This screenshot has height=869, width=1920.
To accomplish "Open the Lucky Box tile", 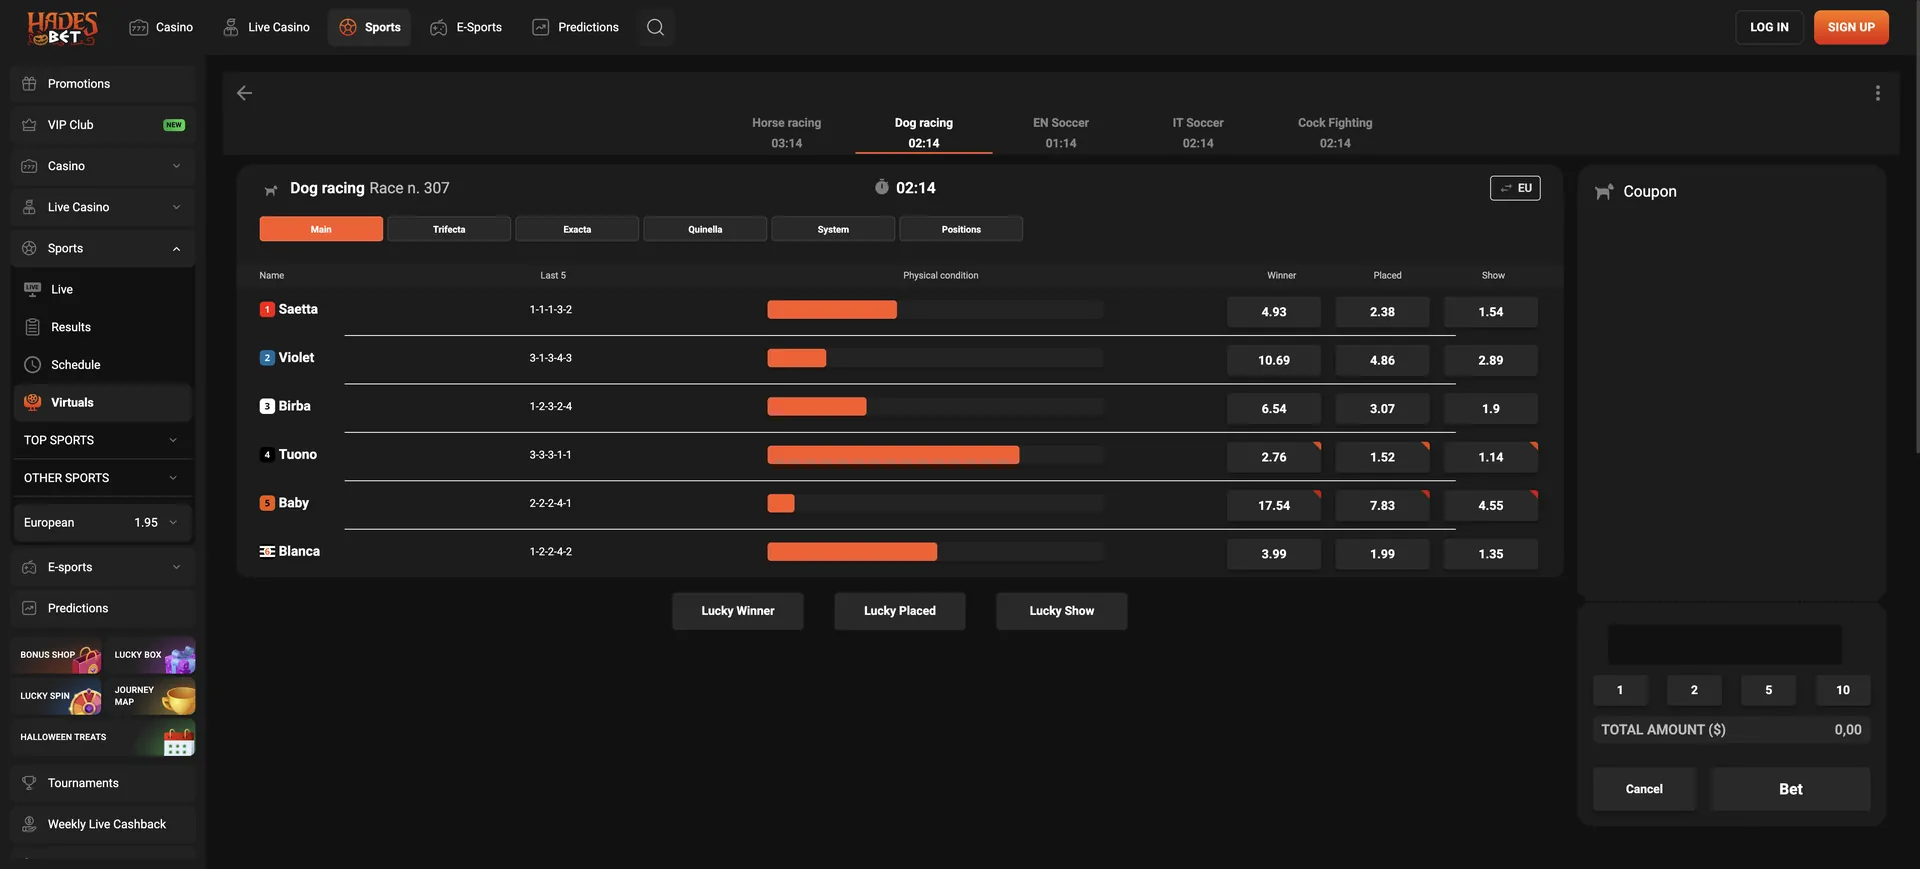I will 152,655.
